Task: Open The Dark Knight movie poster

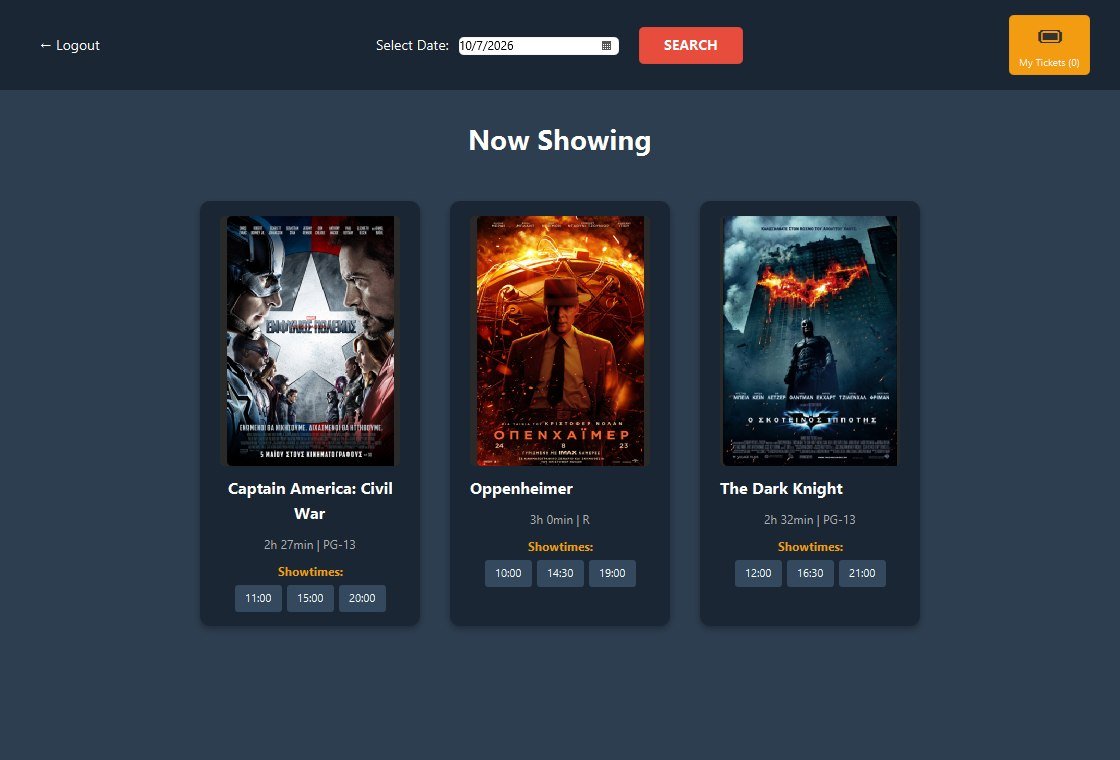Action: 809,341
